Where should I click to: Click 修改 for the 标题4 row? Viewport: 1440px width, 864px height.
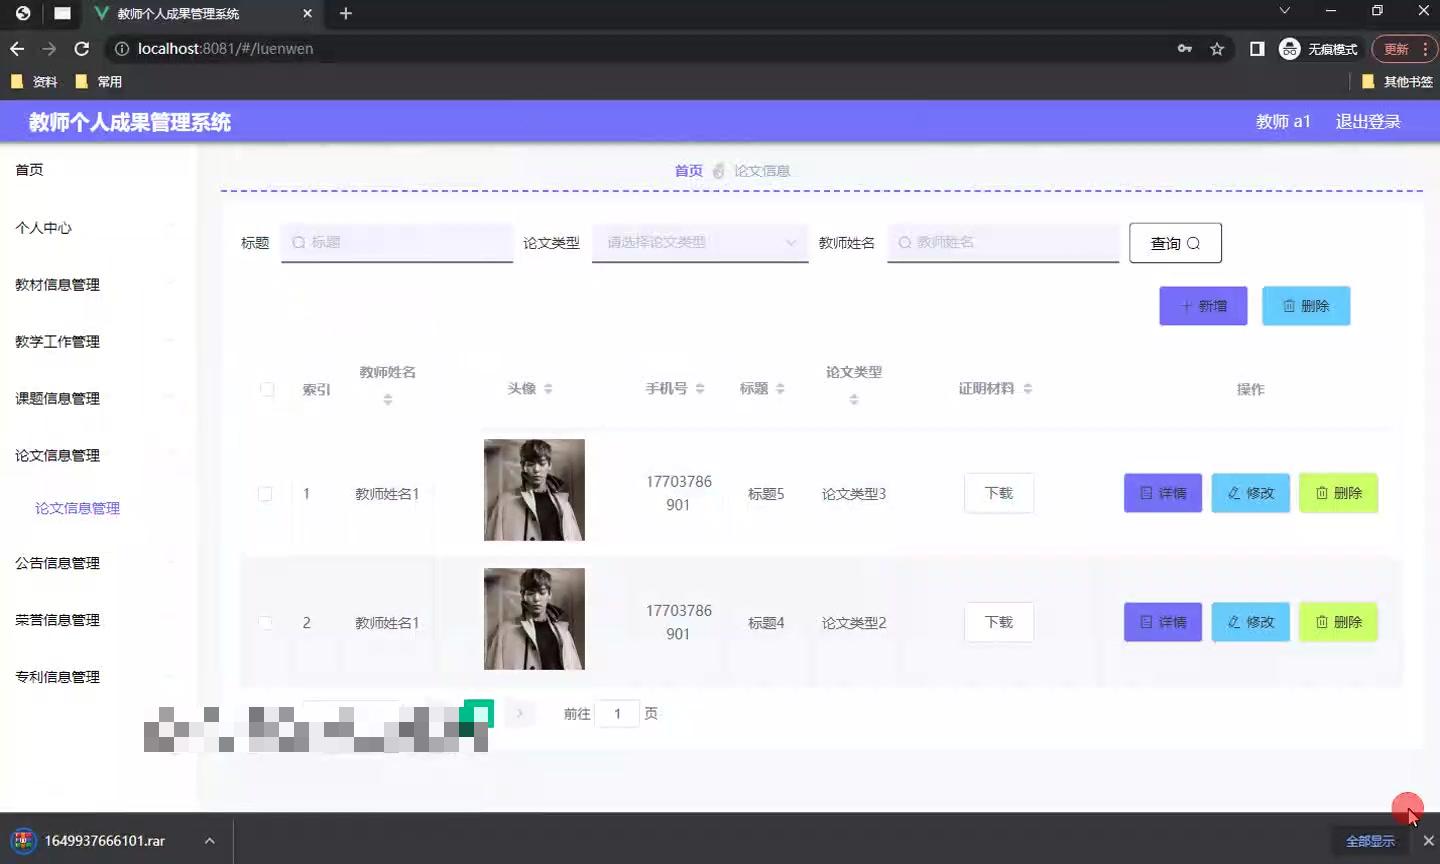tap(1251, 622)
